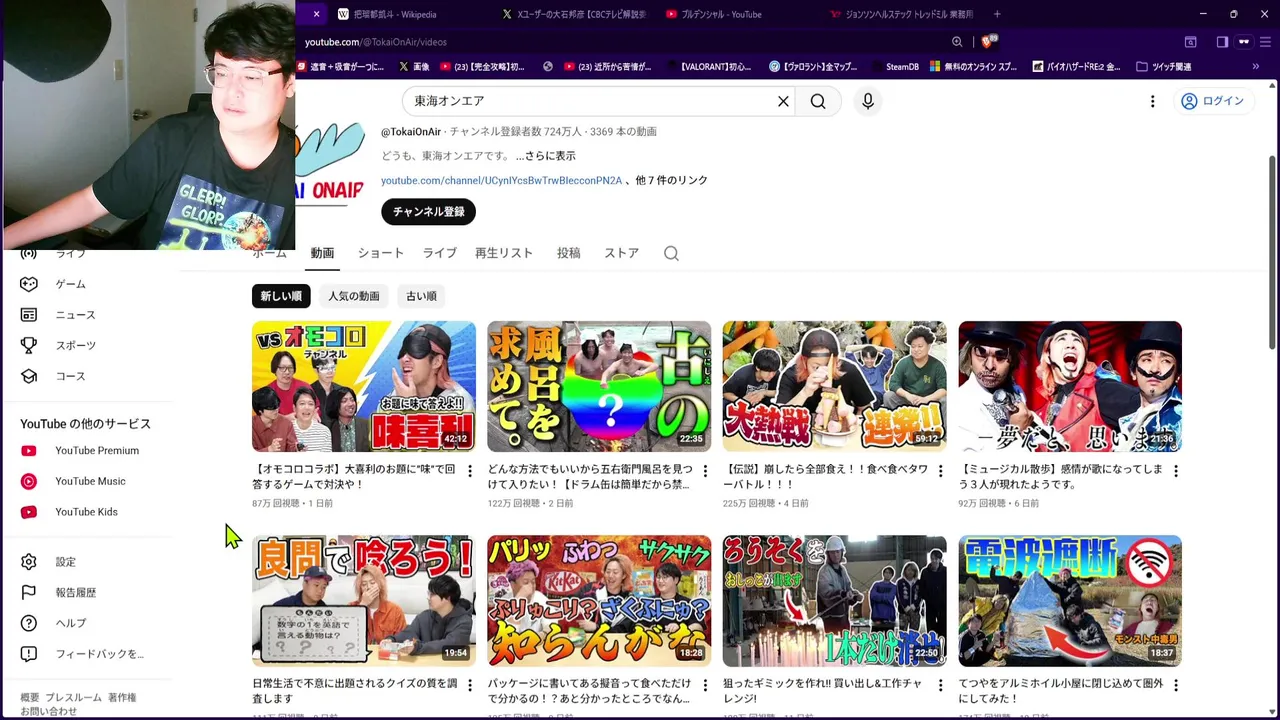Select the 新しい順 sort chip
Viewport: 1280px width, 720px height.
click(281, 296)
